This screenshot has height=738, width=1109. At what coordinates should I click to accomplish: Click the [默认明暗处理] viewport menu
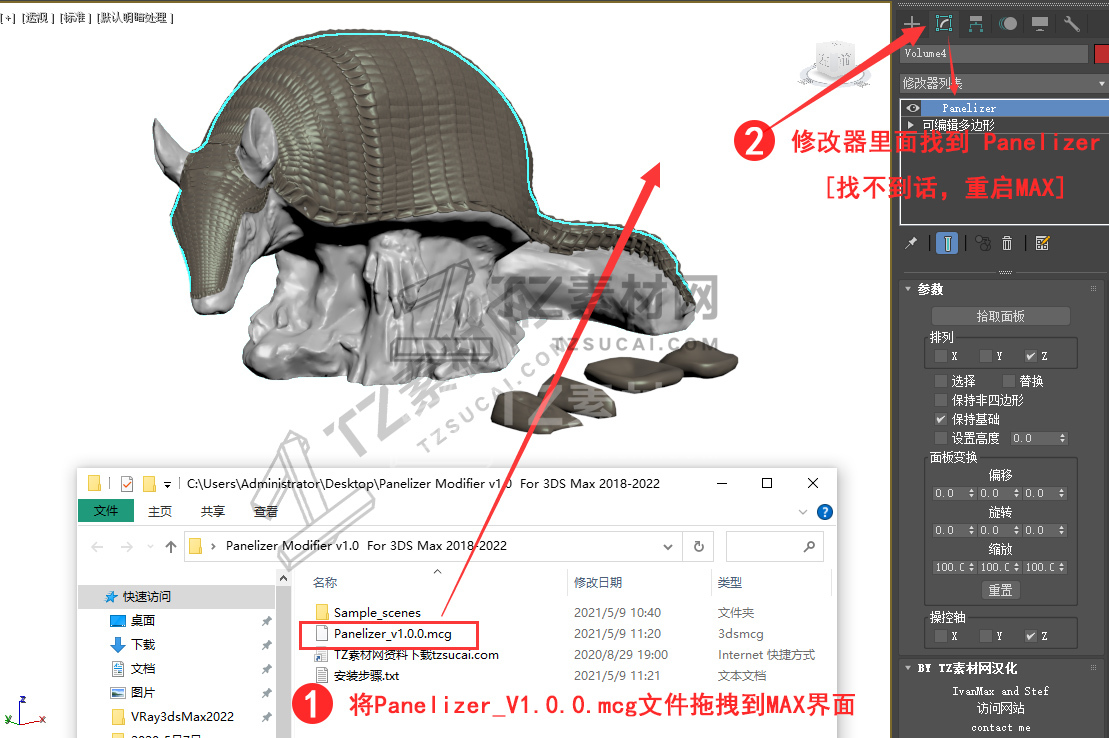click(135, 18)
